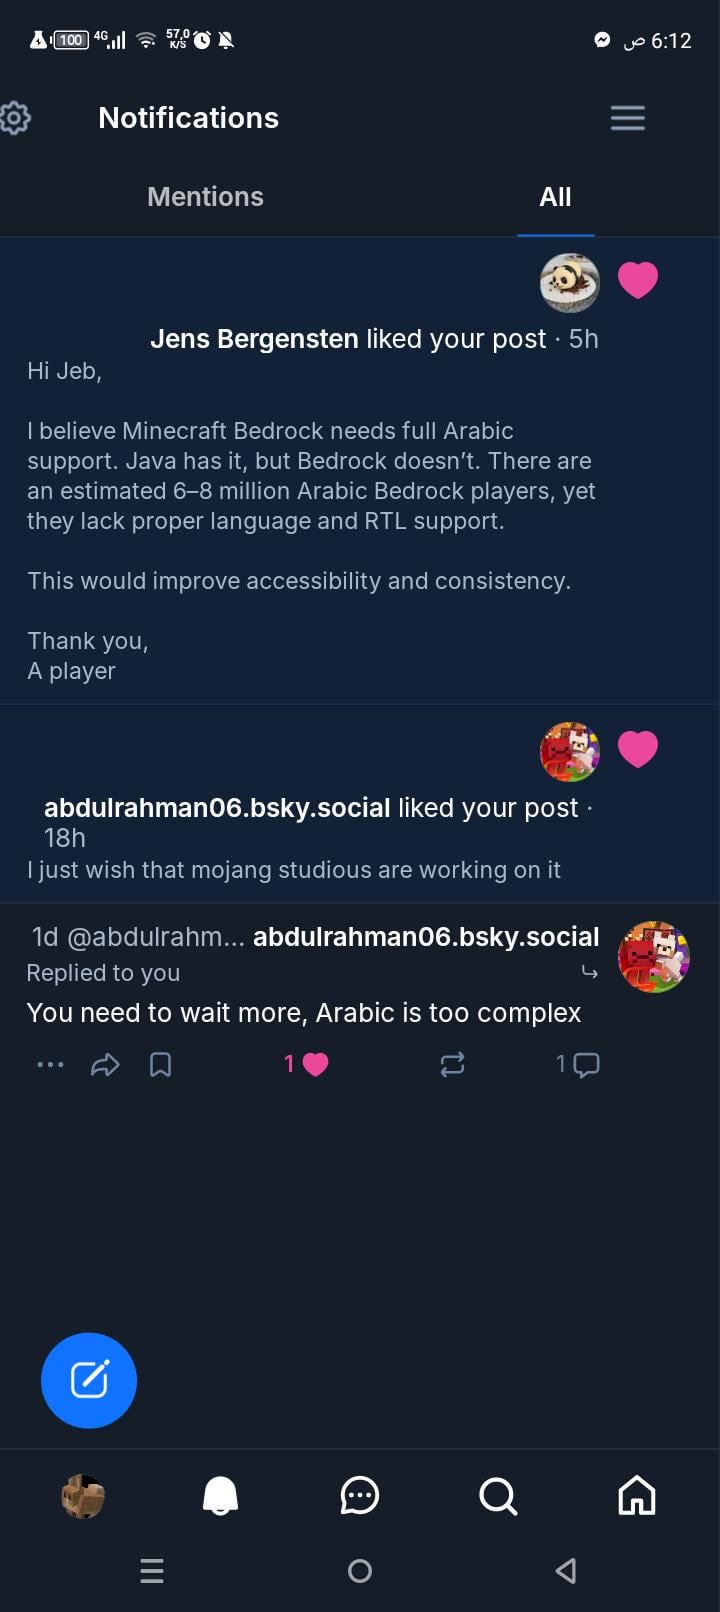Share the reply via arrow icon
The image size is (720, 1612).
(x=105, y=1065)
